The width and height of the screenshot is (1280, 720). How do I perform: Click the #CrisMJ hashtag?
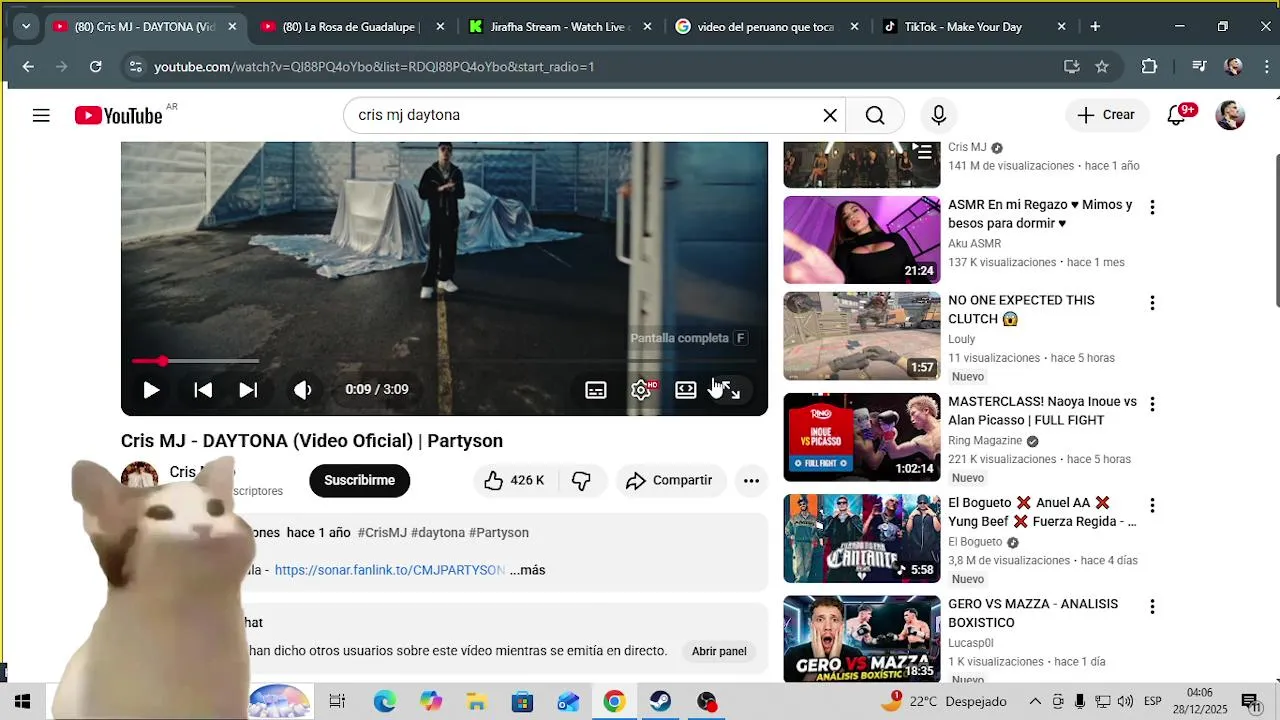point(382,533)
